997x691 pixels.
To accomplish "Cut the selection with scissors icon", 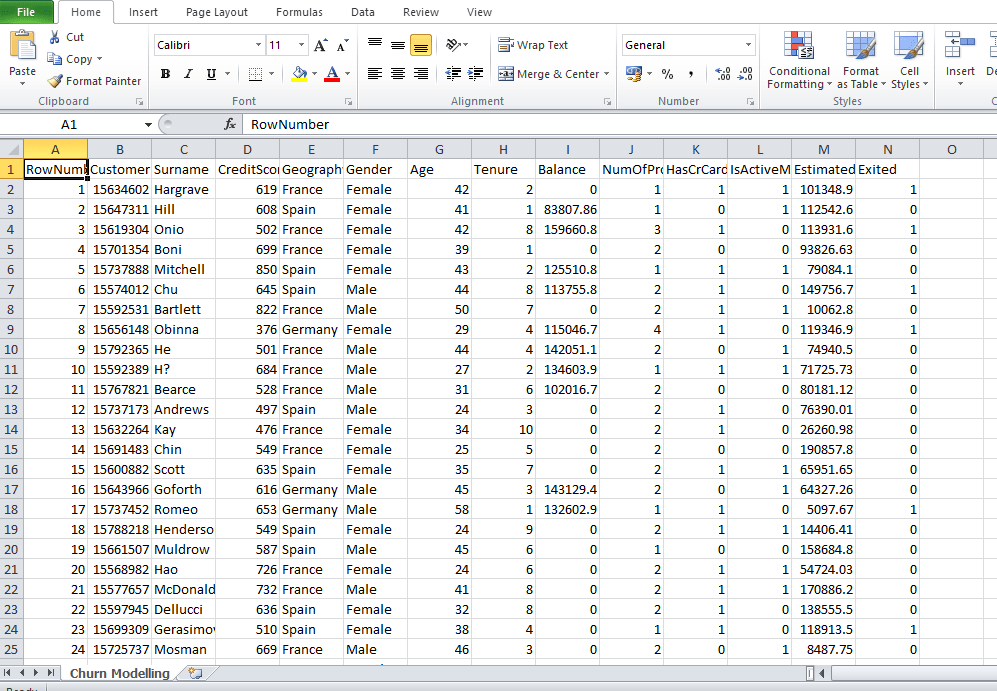I will coord(66,37).
